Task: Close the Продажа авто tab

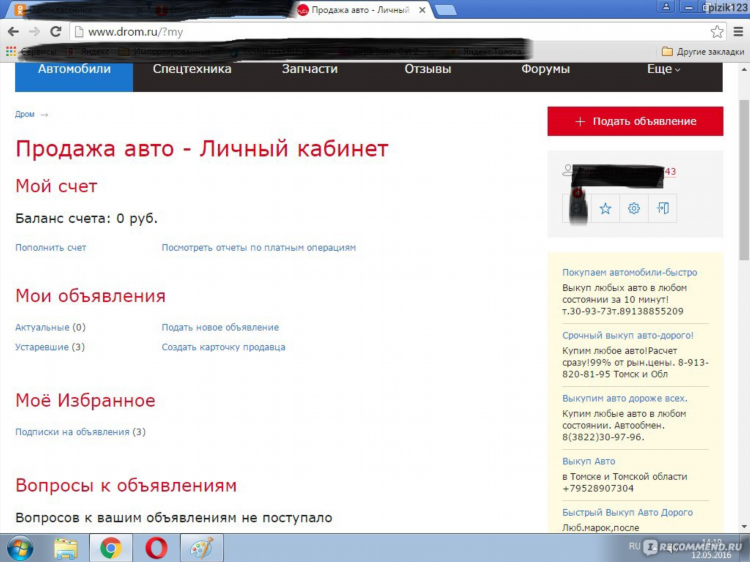Action: click(x=422, y=10)
